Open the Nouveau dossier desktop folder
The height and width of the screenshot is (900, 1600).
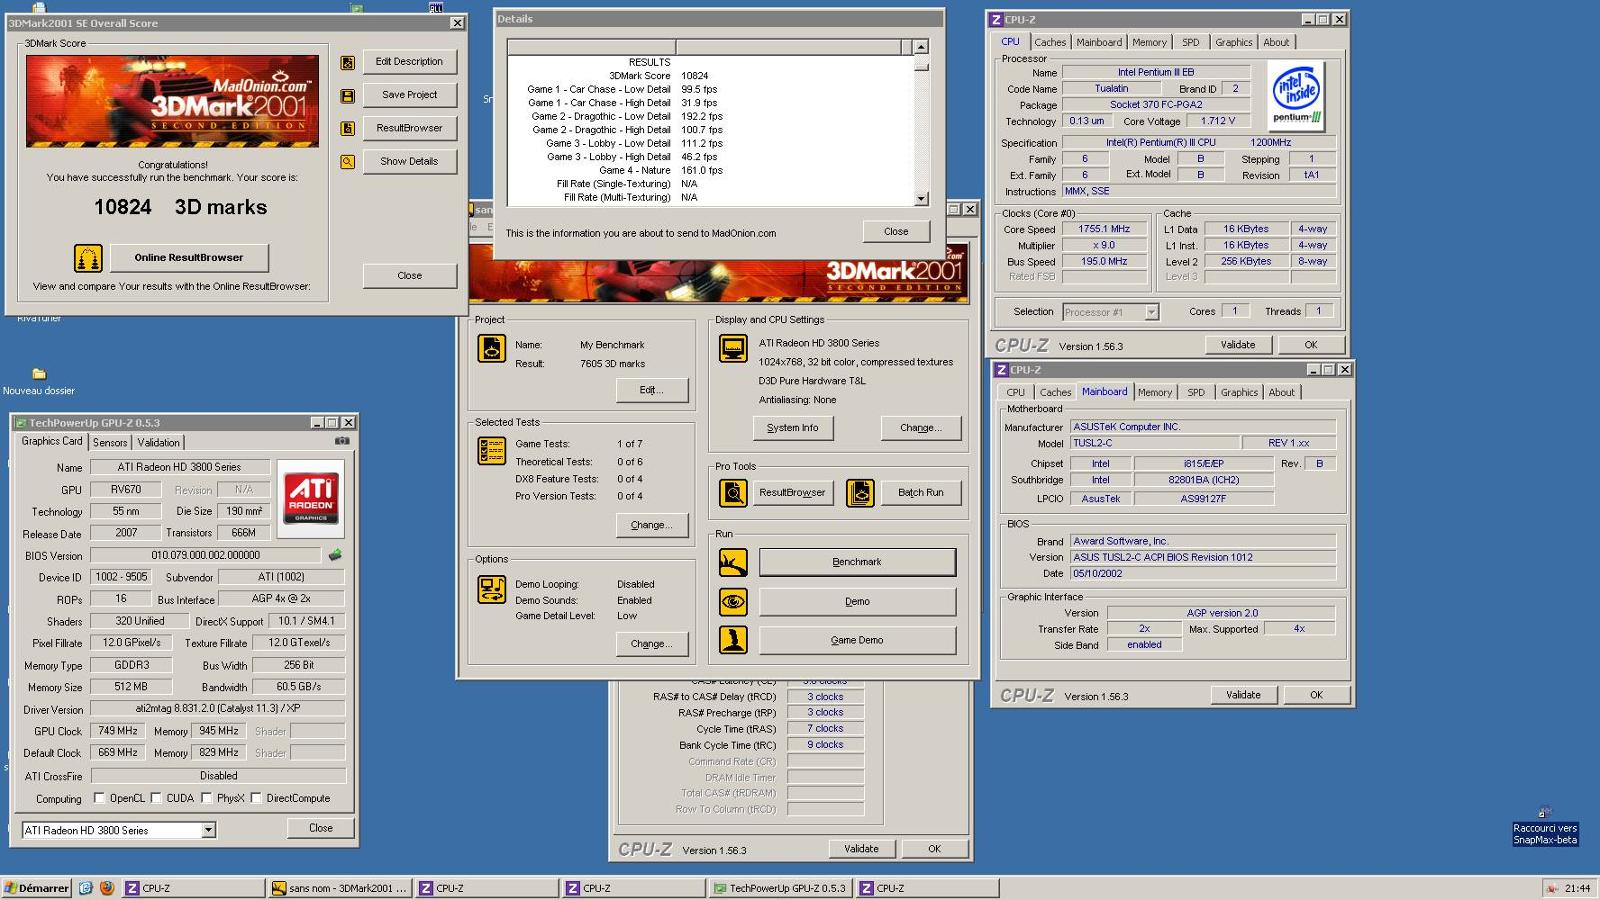(x=38, y=380)
